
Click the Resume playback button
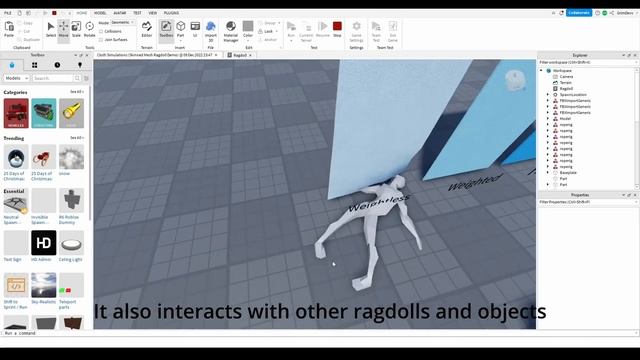coord(322,30)
